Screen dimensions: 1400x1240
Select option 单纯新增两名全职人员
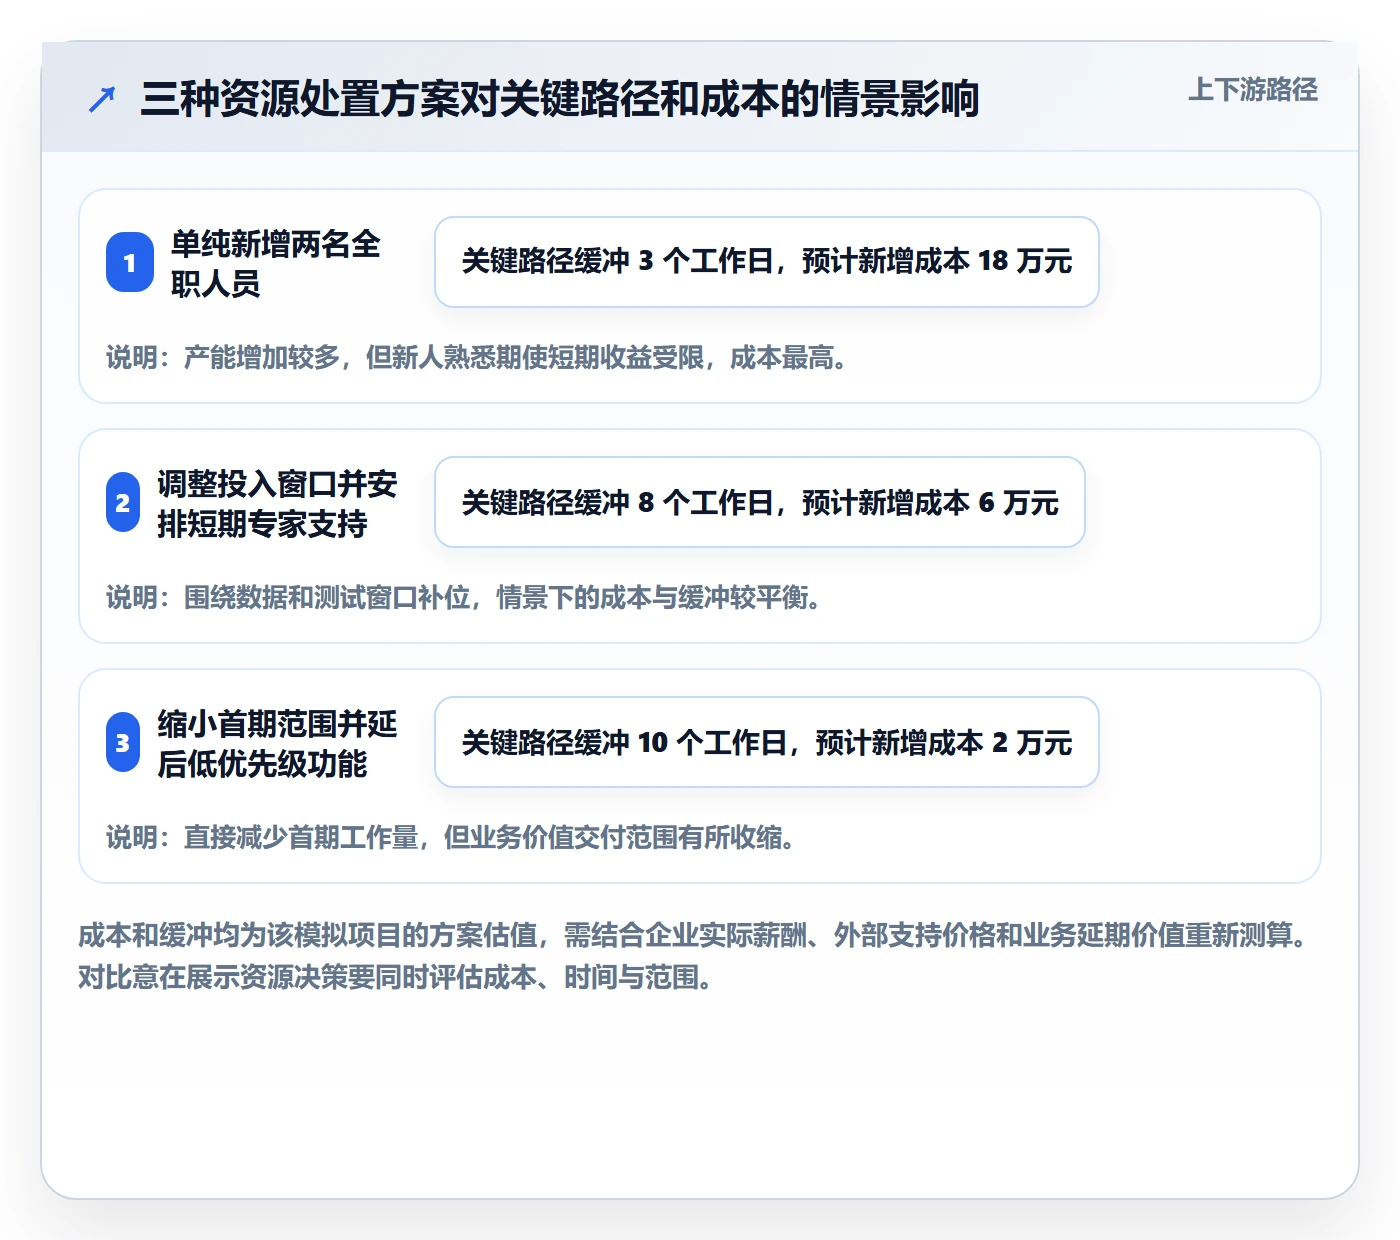click(275, 263)
